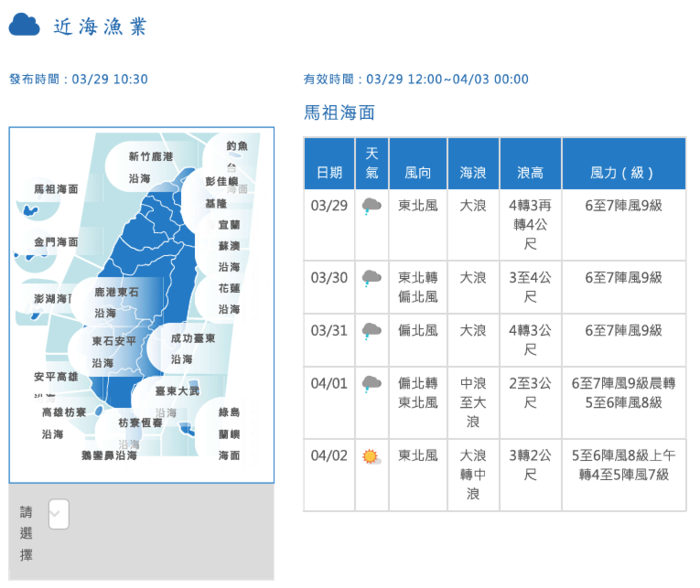700x588 pixels.
Task: Select 鵝鑾鼻沿海 region on the map
Action: click(109, 455)
